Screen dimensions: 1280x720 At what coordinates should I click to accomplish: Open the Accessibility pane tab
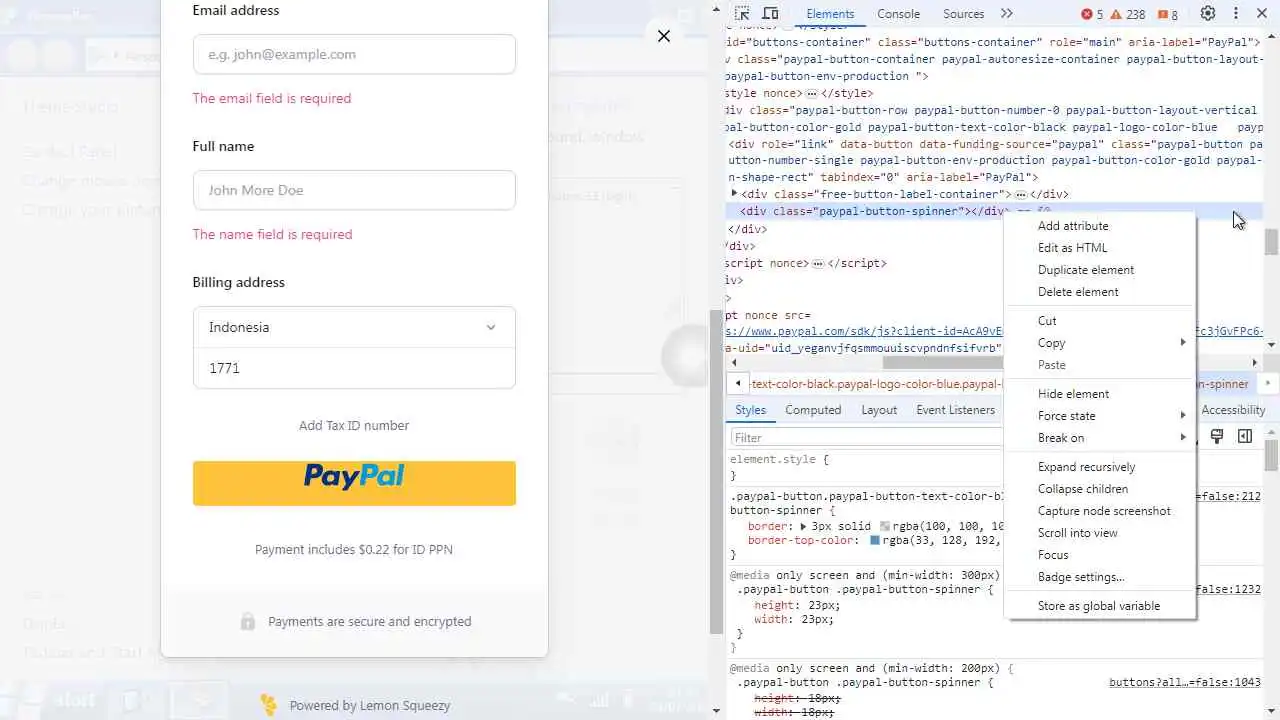[x=1233, y=410]
